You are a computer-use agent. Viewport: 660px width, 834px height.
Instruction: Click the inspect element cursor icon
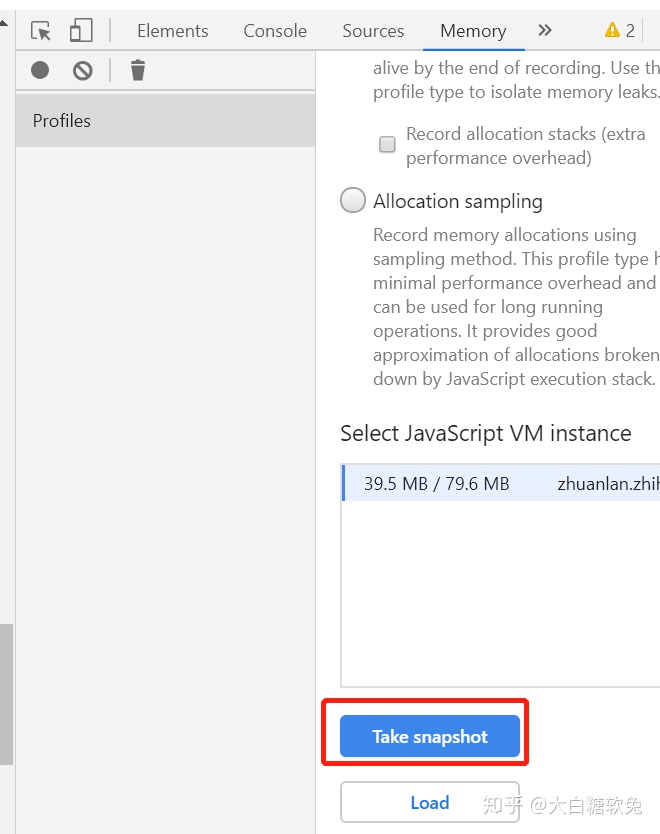click(41, 31)
